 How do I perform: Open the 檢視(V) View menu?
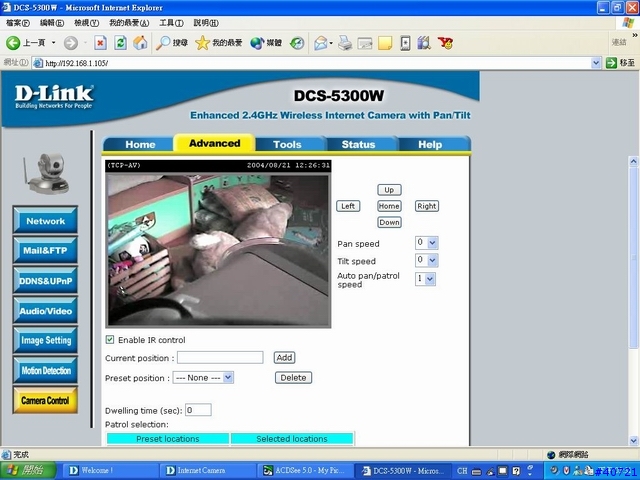tap(87, 23)
